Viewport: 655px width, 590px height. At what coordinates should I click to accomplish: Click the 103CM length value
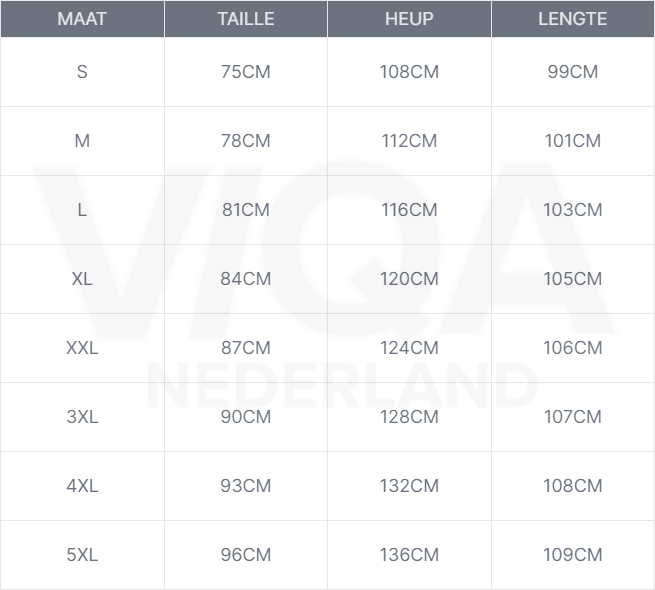tap(573, 210)
